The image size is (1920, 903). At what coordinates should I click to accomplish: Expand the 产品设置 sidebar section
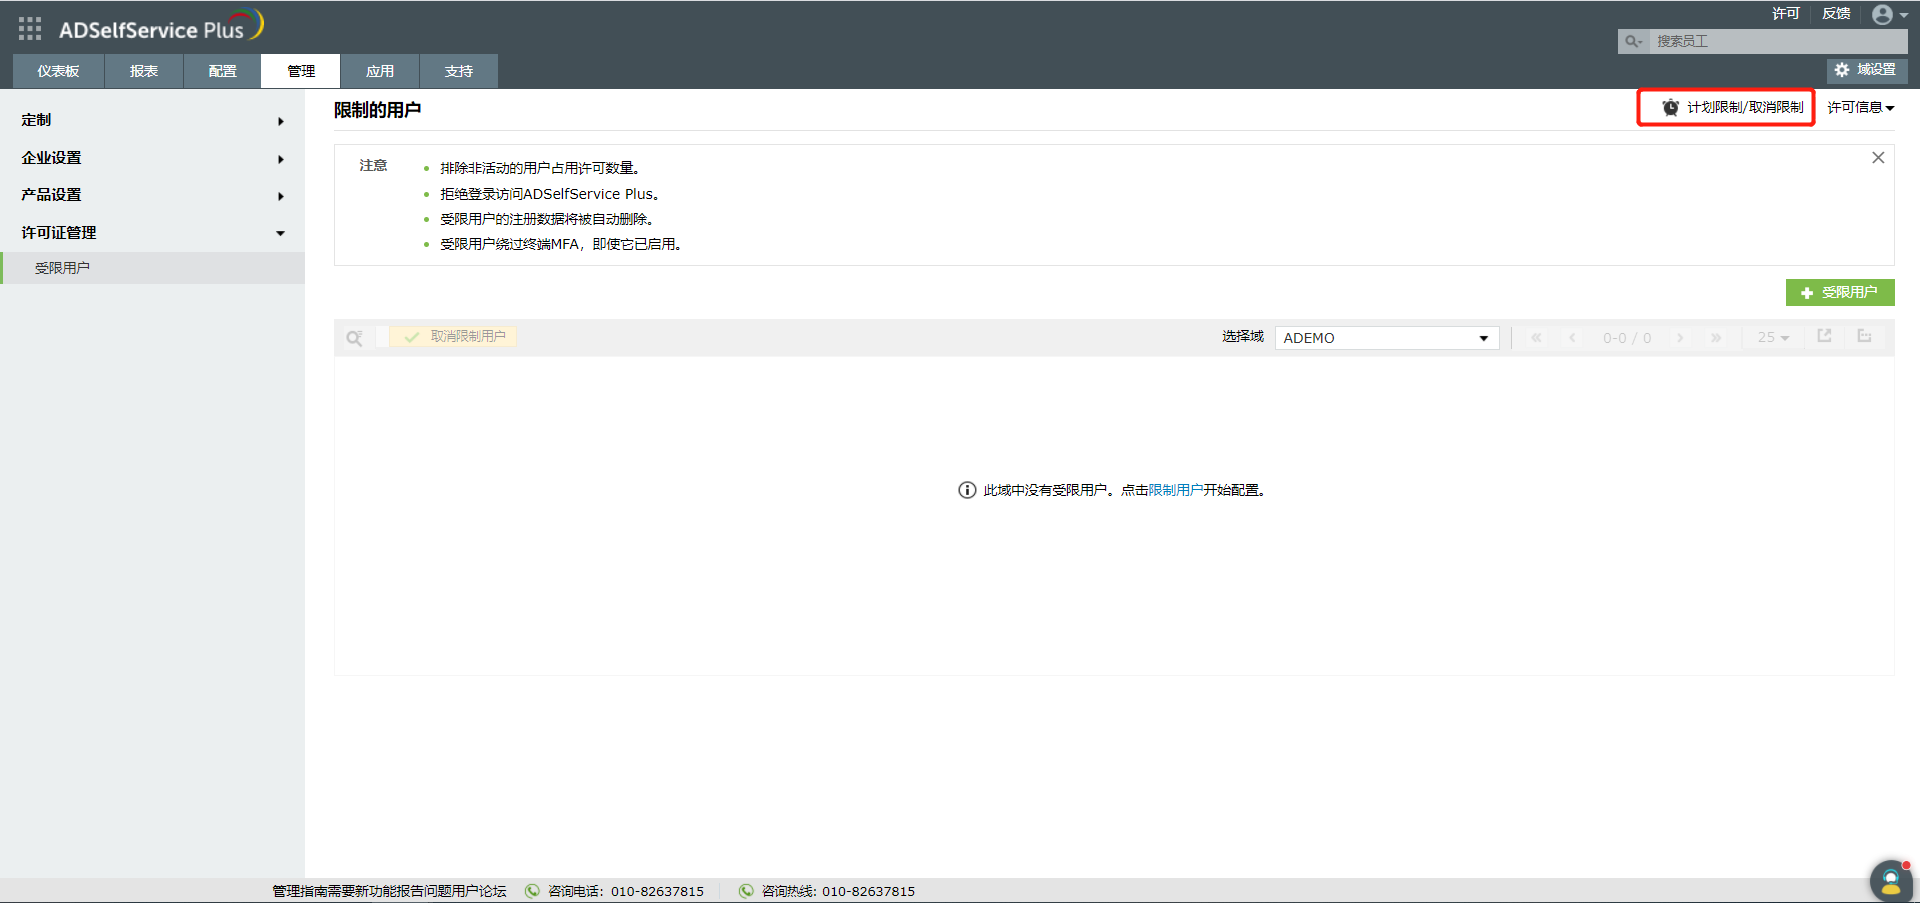(152, 195)
